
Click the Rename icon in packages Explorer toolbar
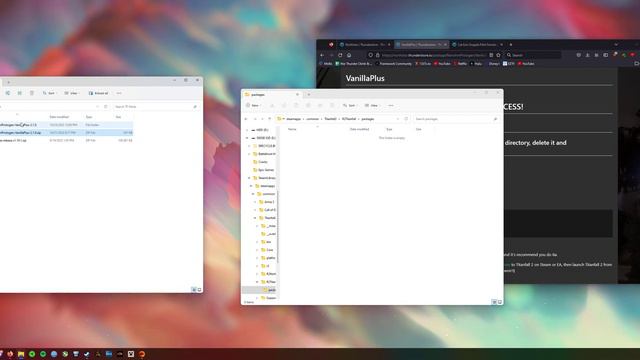point(308,105)
